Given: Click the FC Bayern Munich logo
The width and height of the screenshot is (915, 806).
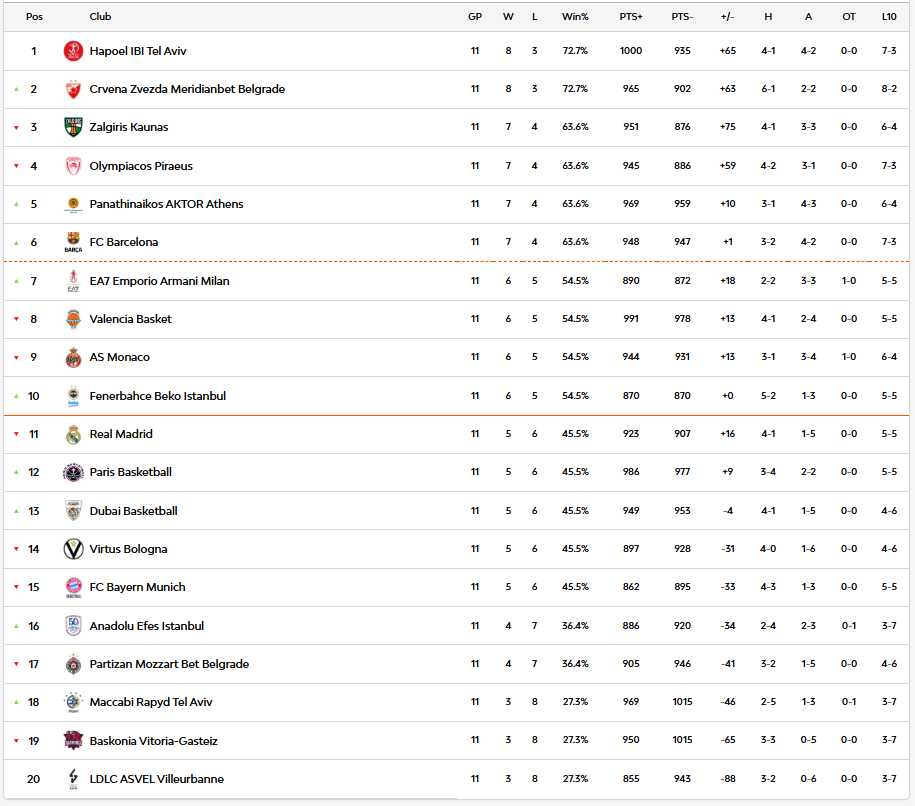Looking at the screenshot, I should [73, 587].
